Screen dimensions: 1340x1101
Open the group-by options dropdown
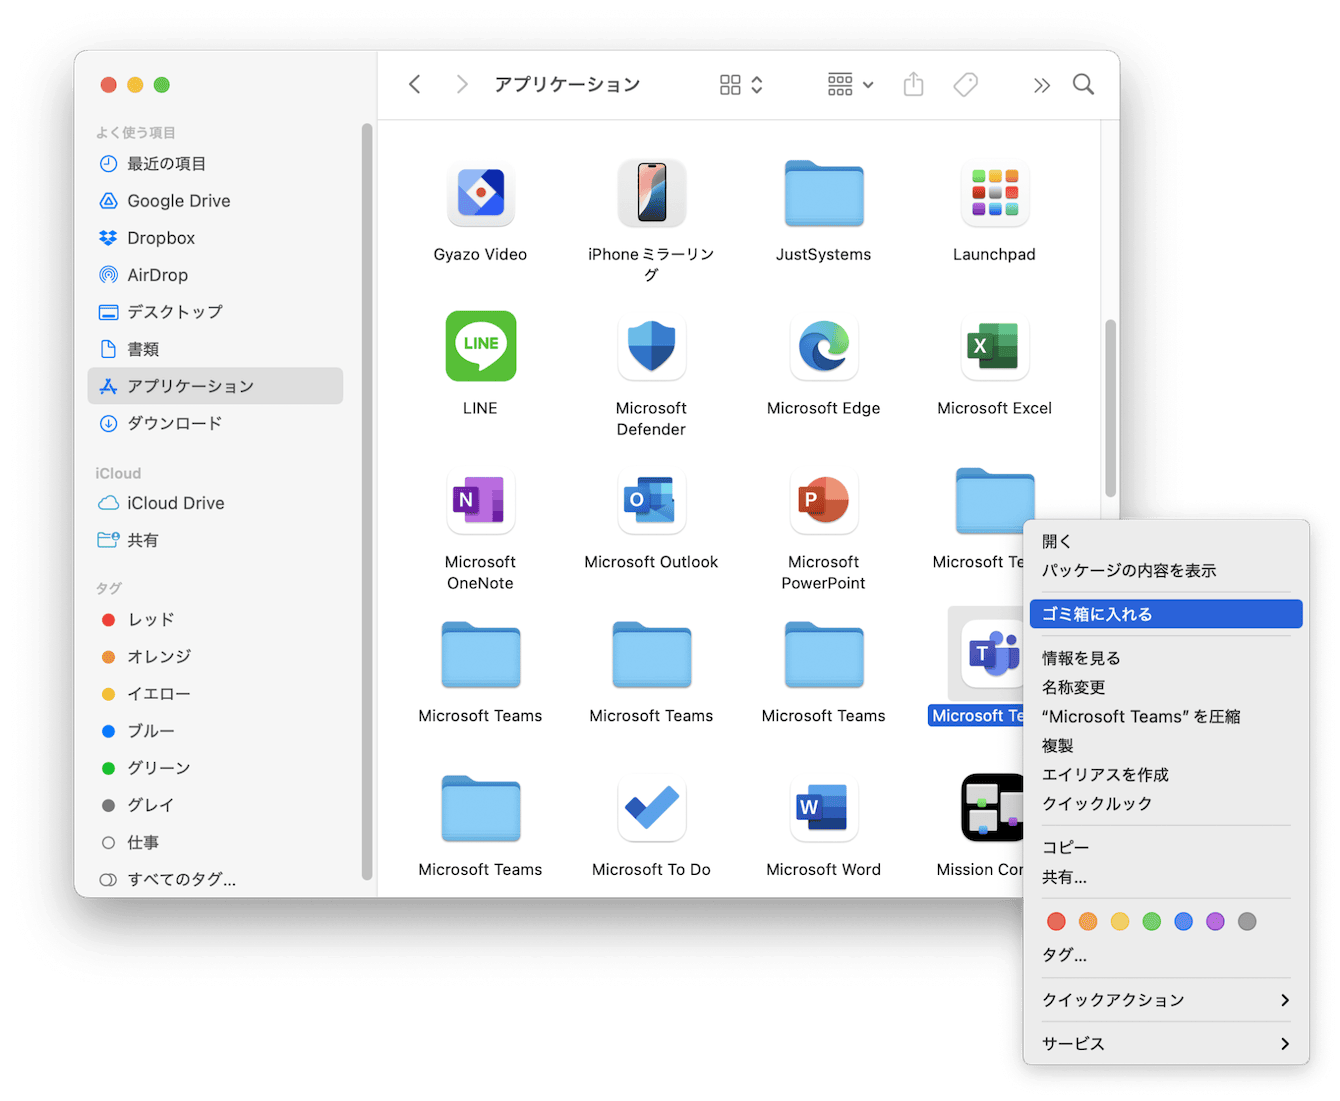coord(851,85)
